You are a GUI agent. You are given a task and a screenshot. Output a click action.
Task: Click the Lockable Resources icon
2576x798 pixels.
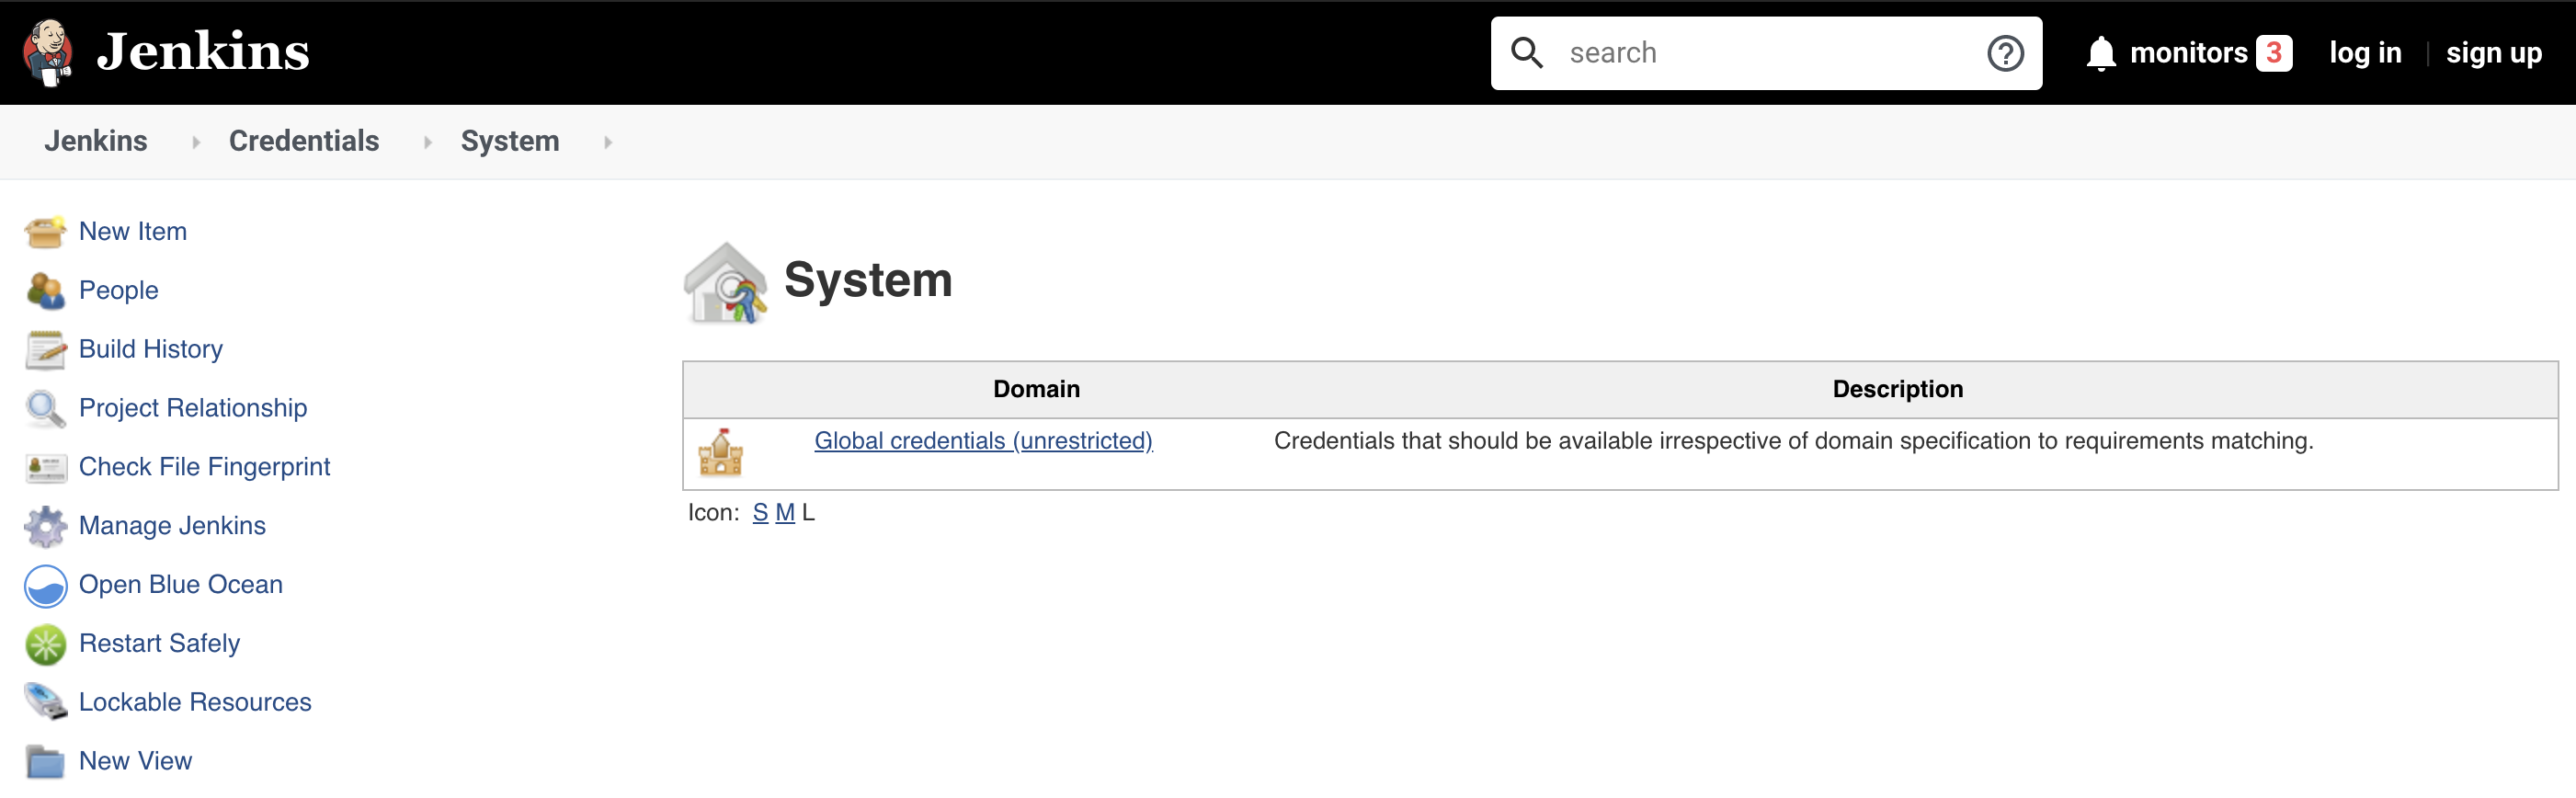click(x=45, y=702)
